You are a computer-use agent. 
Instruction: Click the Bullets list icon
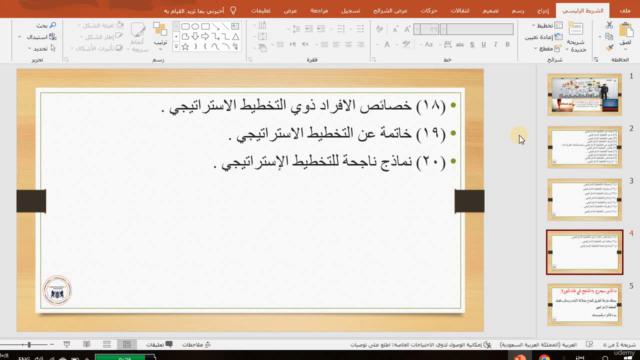(x=360, y=29)
